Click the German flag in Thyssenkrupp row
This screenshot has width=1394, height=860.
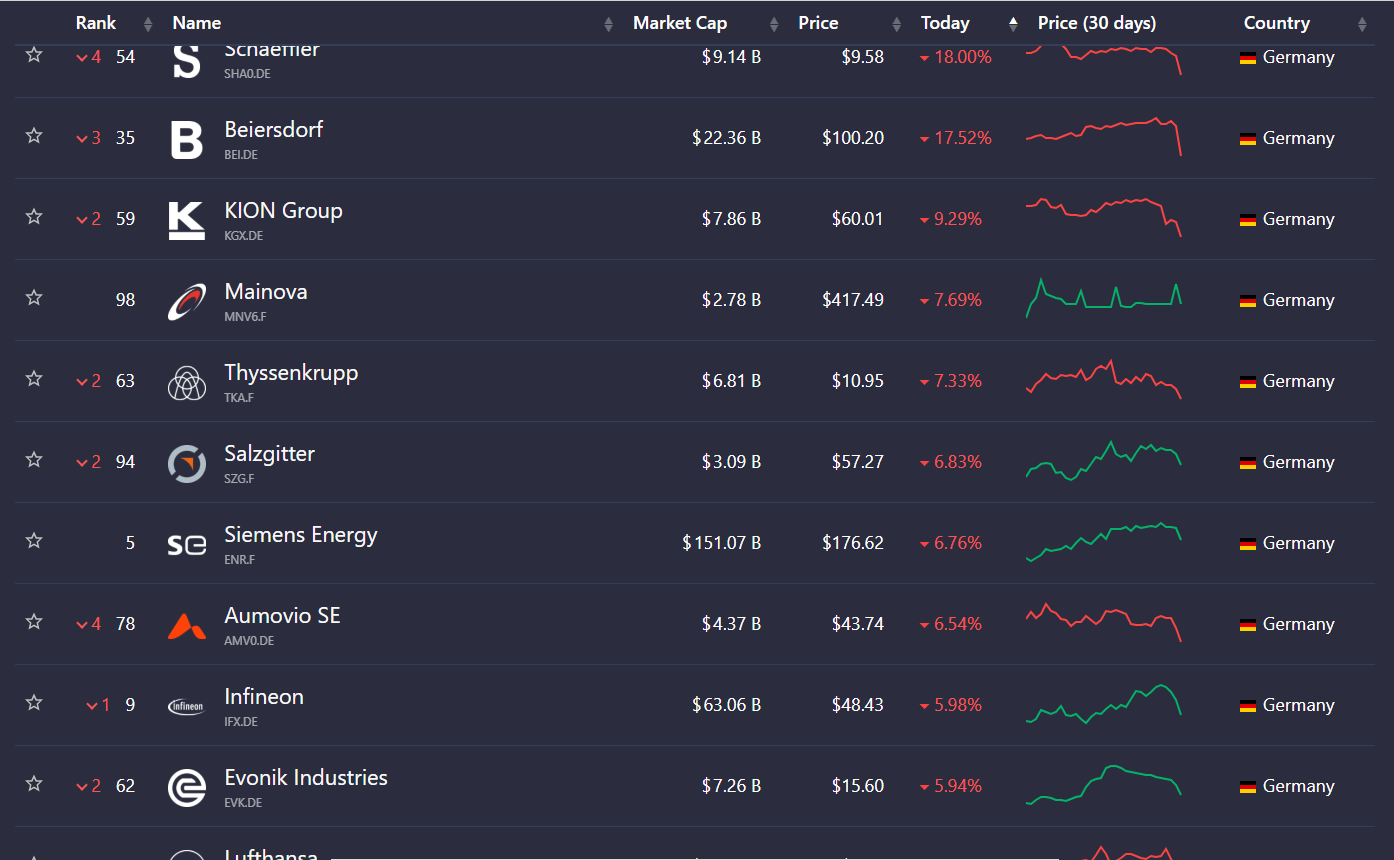click(1248, 382)
